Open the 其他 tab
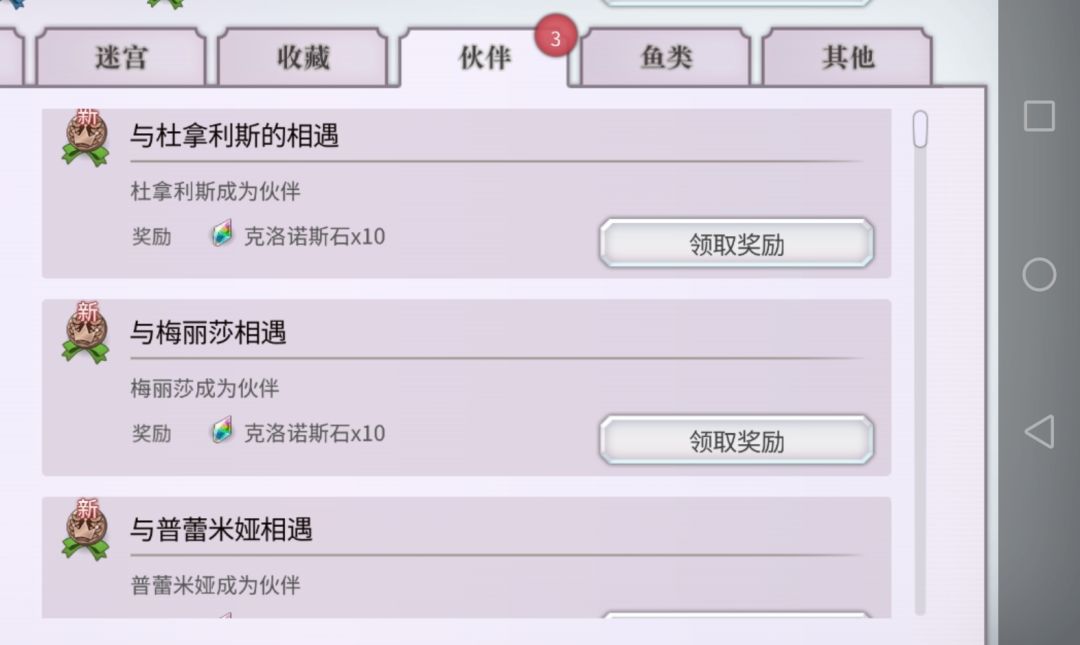 point(848,58)
